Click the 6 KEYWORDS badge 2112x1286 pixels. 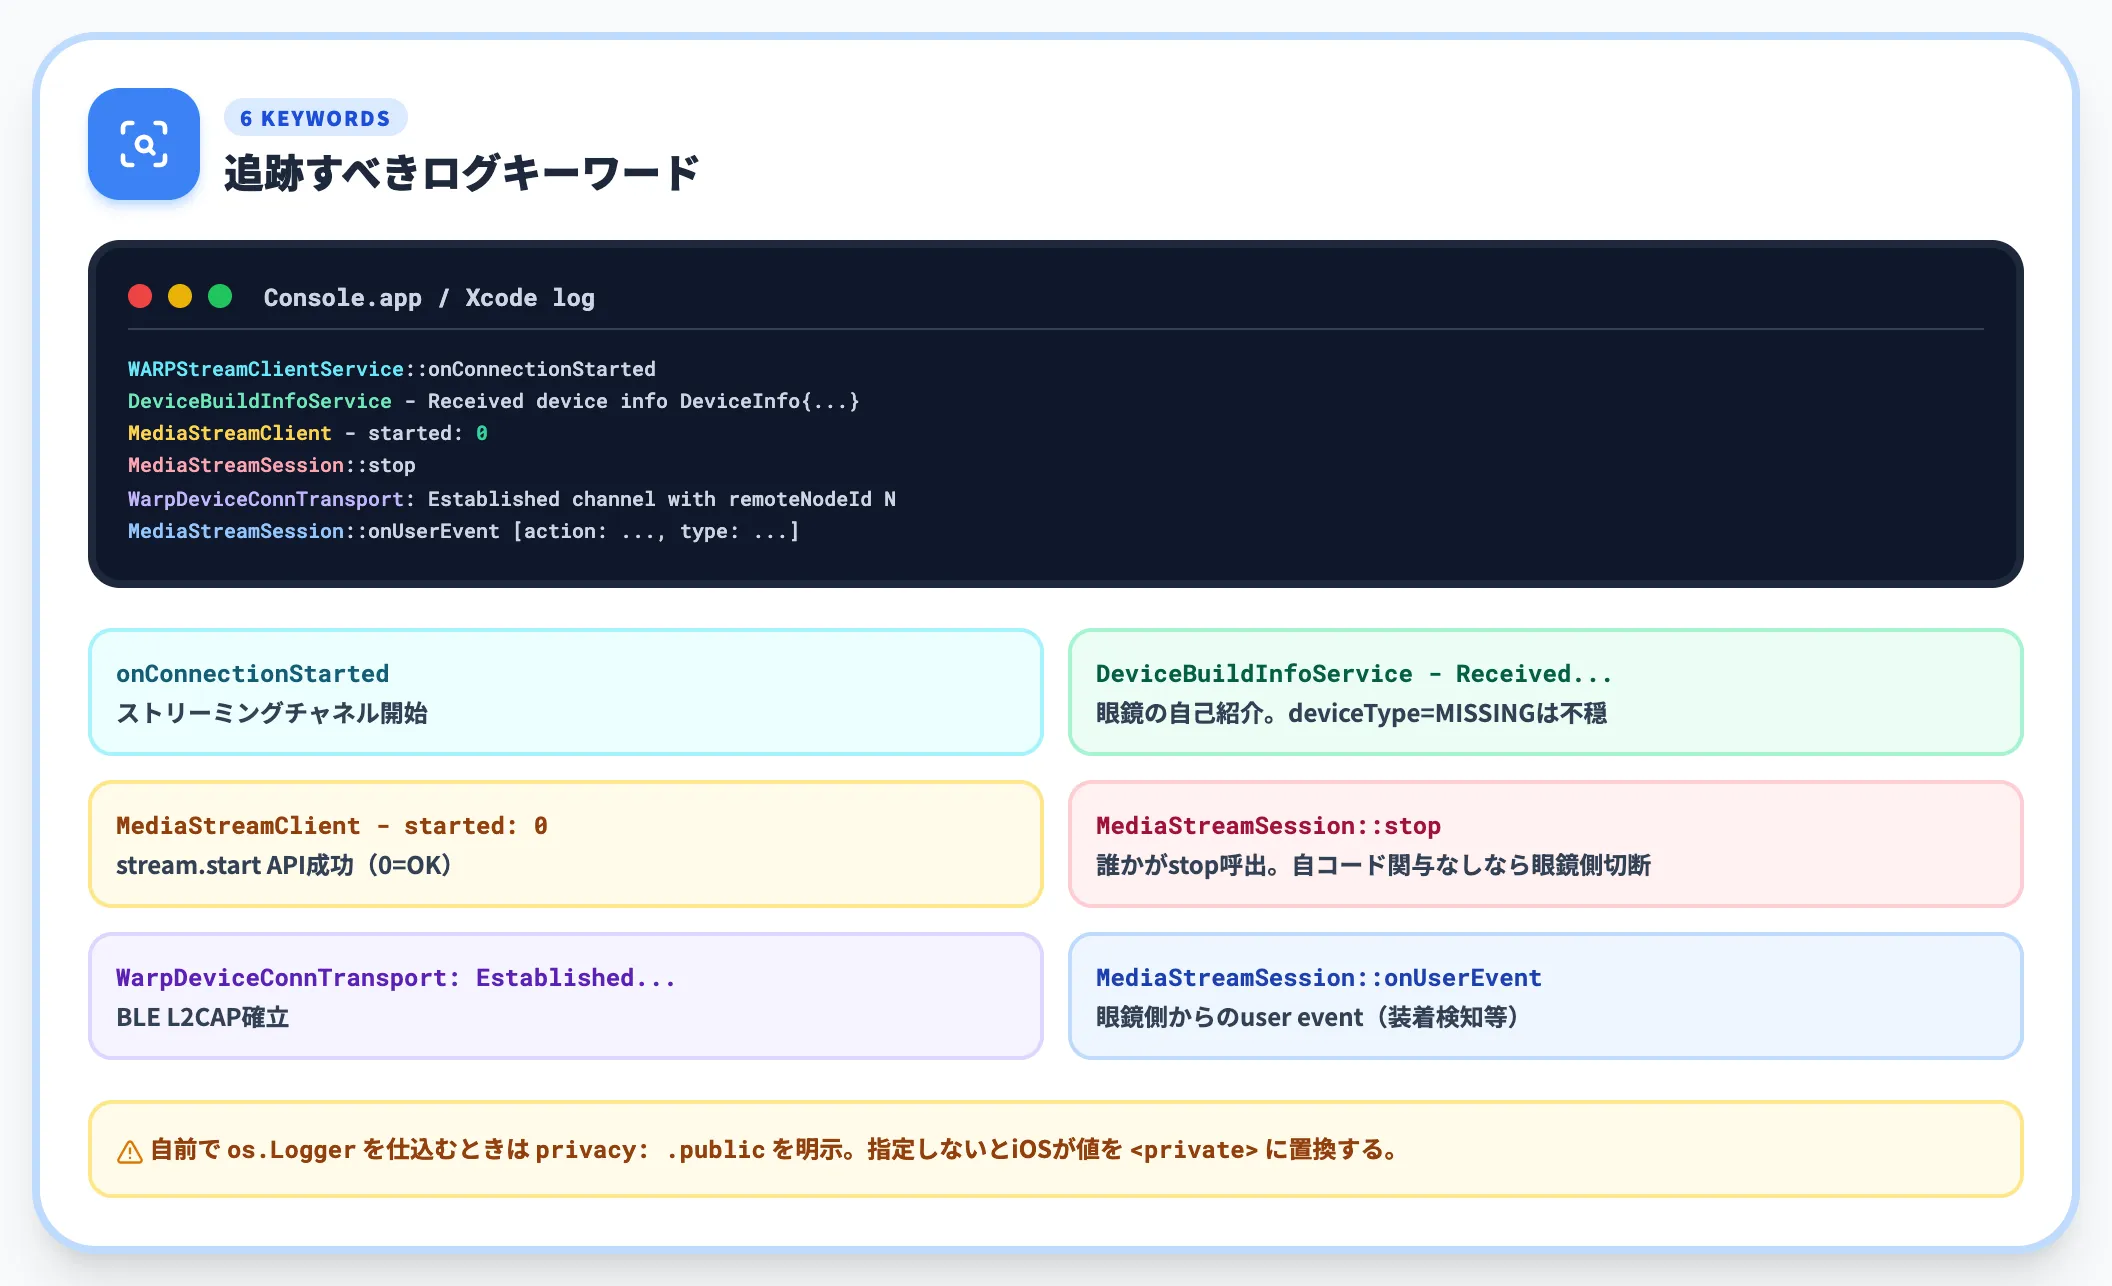[315, 118]
